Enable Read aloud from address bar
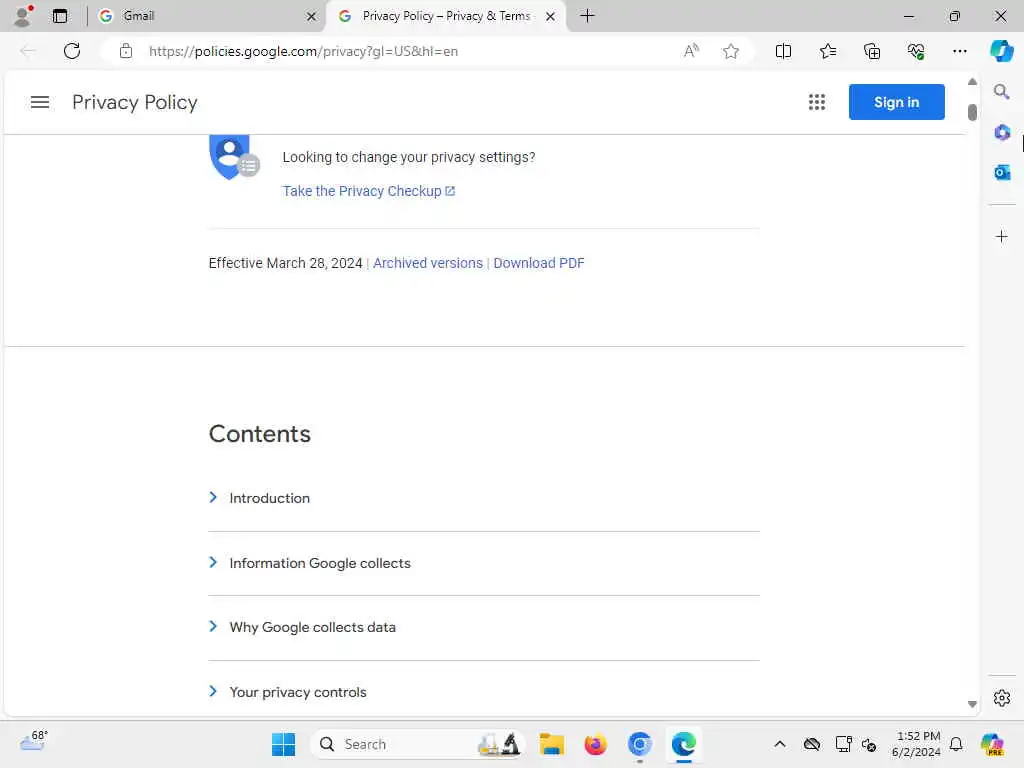Screen dimensions: 1024x768 click(x=691, y=51)
